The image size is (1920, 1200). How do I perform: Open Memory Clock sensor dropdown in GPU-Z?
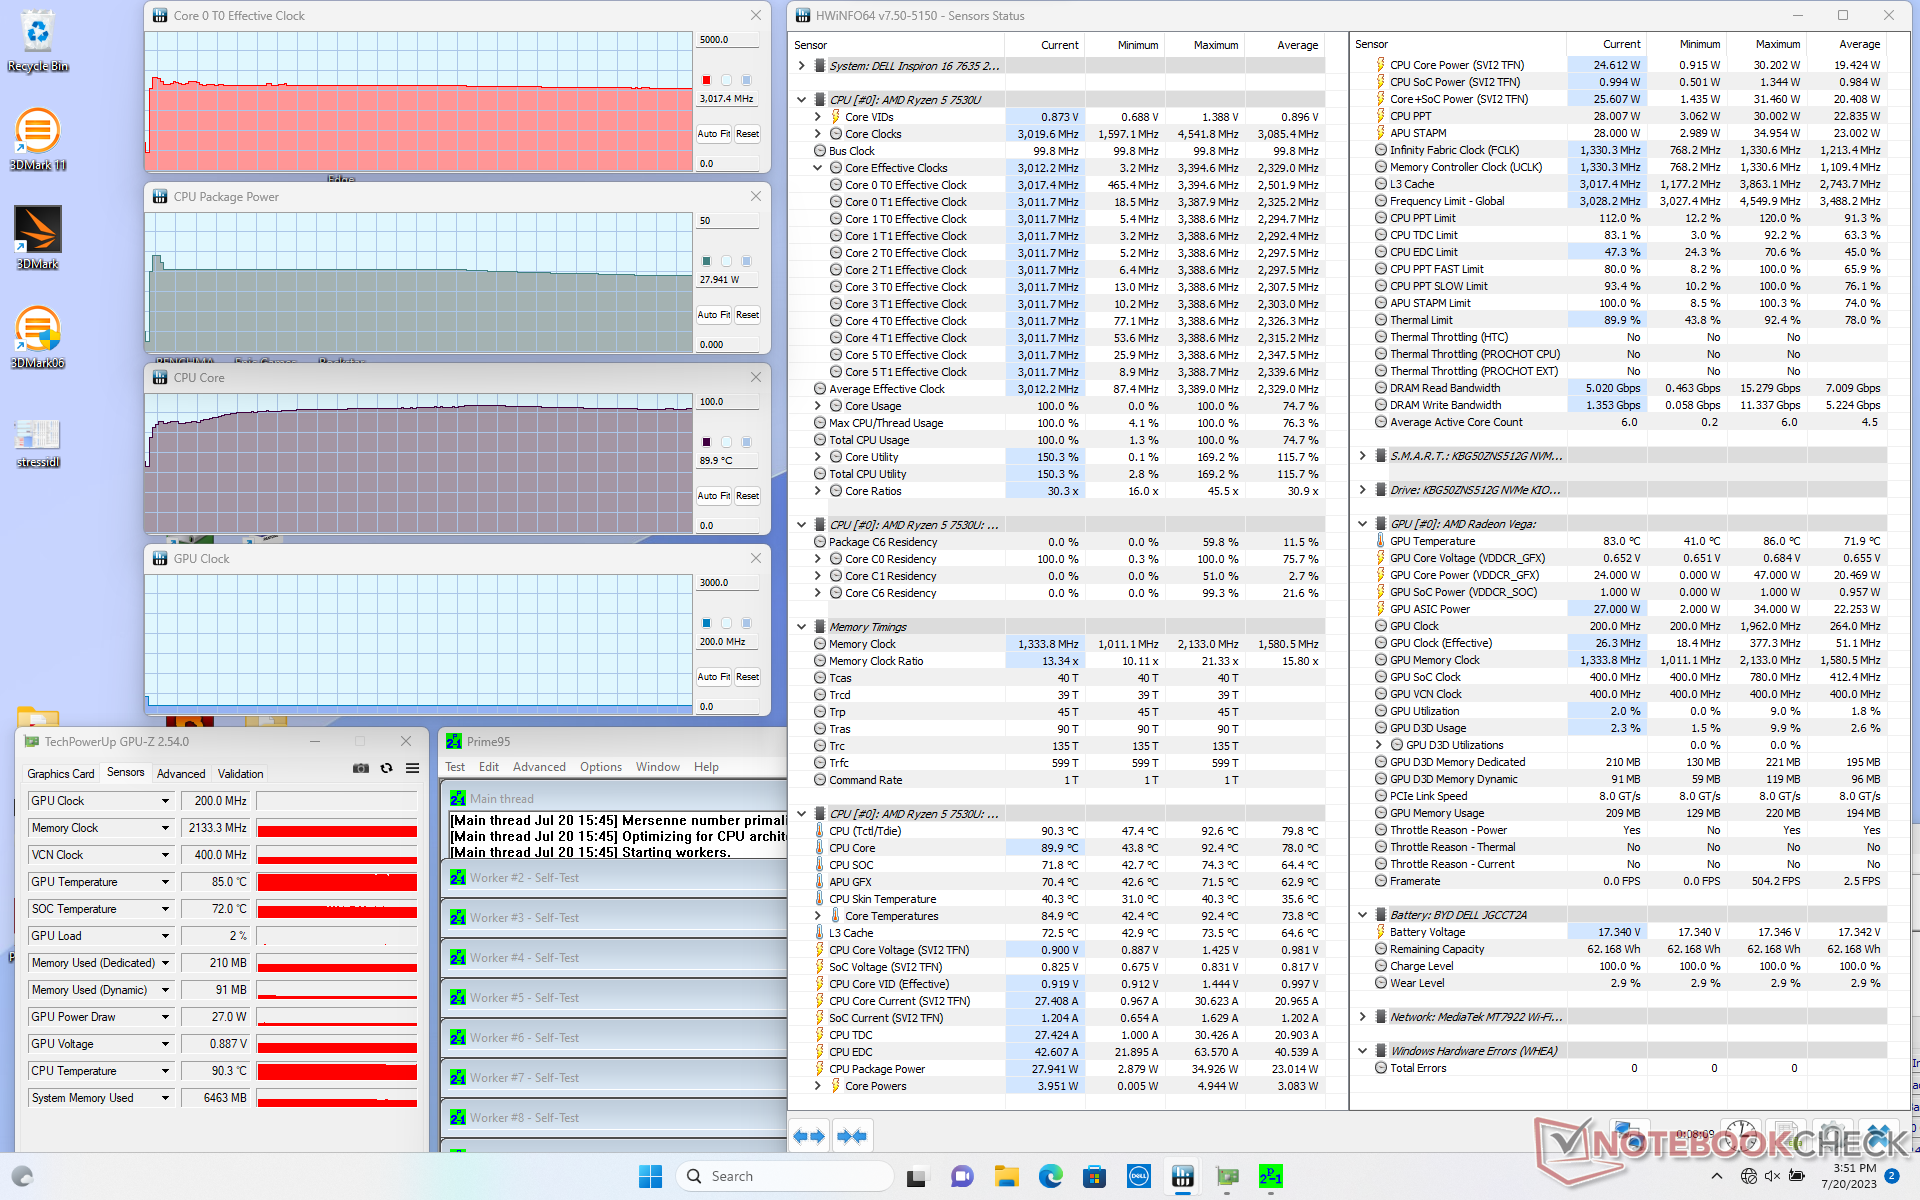(x=165, y=828)
